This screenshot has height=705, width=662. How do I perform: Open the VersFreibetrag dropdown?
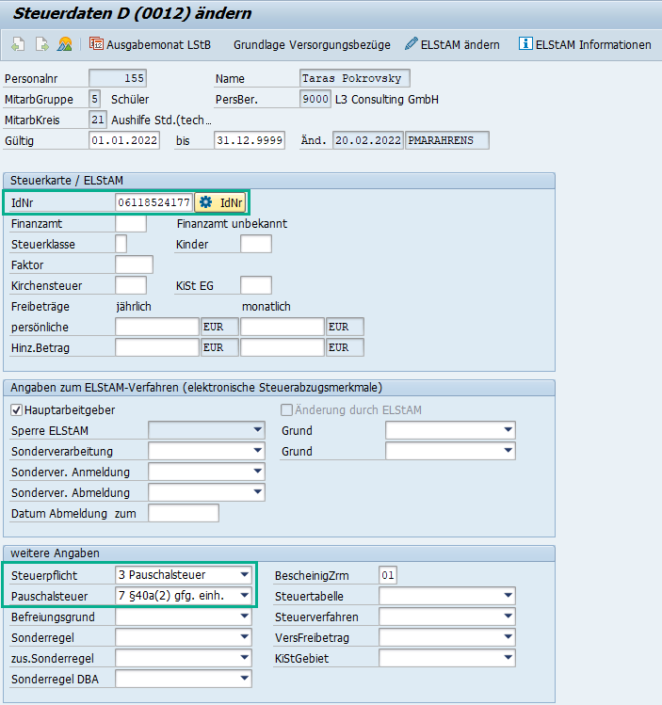(x=447, y=637)
